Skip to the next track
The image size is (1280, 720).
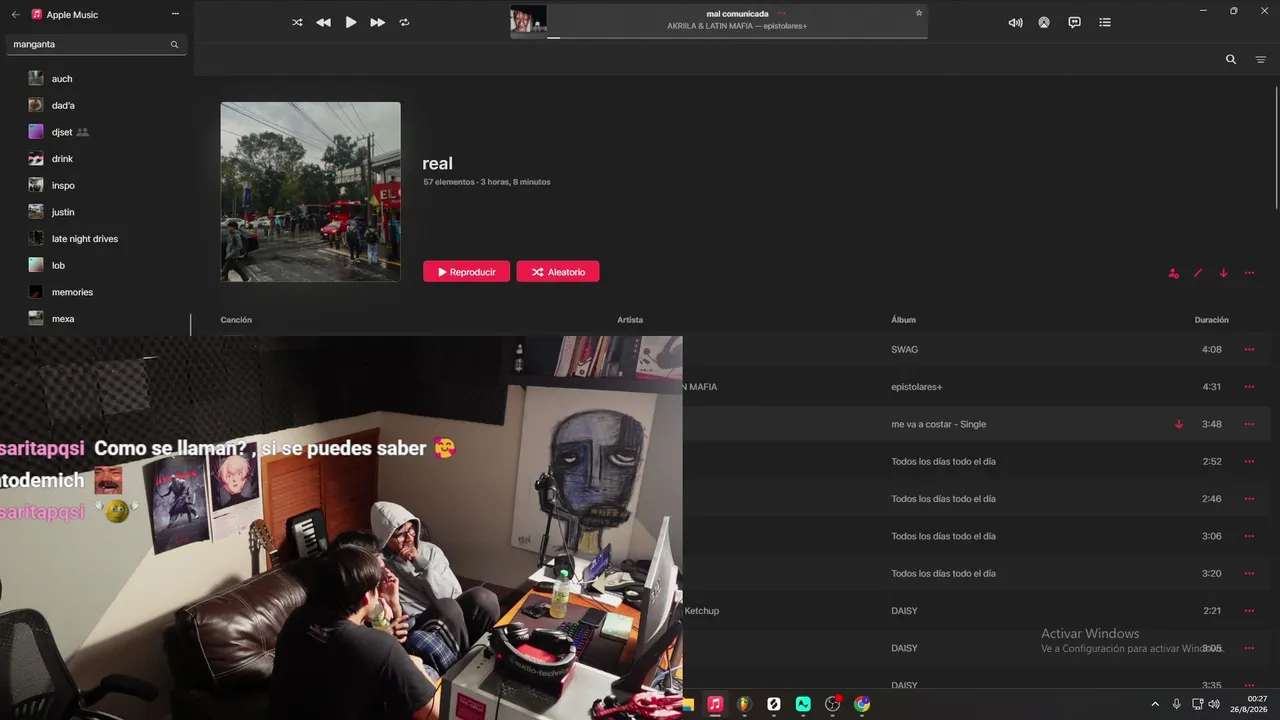point(378,22)
